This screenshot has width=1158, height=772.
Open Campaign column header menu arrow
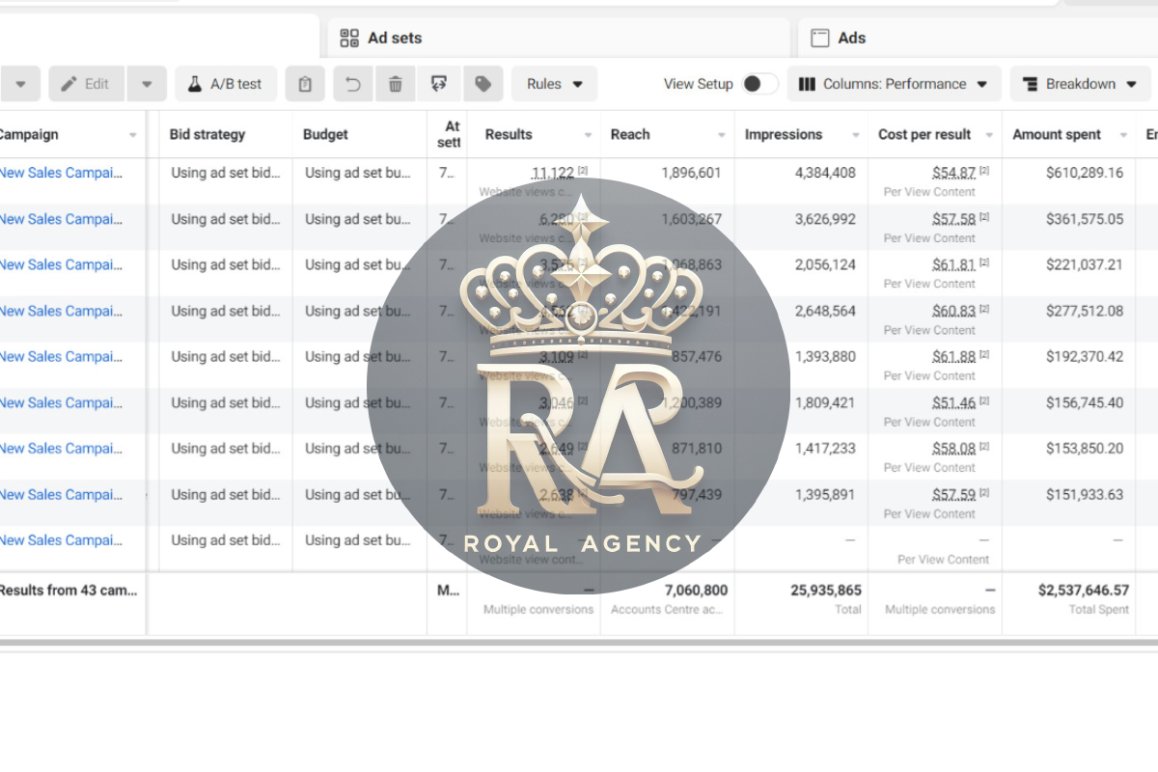[133, 135]
